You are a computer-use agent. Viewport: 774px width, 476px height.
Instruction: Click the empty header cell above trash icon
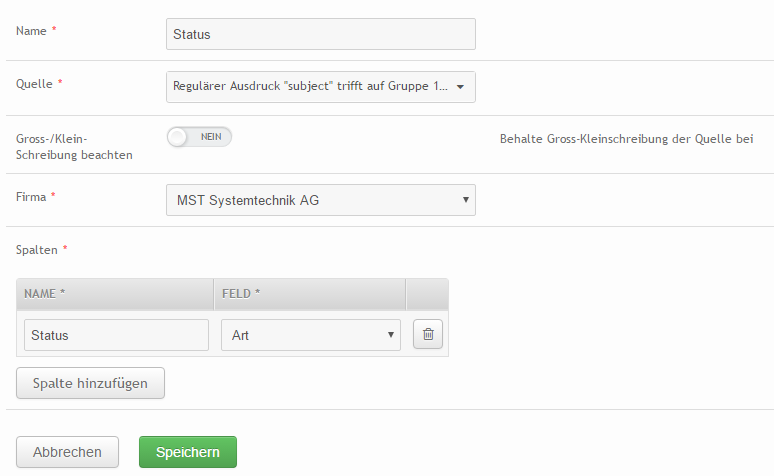427,294
